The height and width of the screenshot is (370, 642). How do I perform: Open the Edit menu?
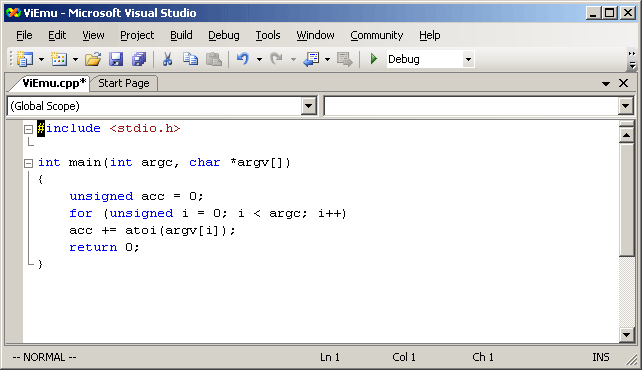57,36
